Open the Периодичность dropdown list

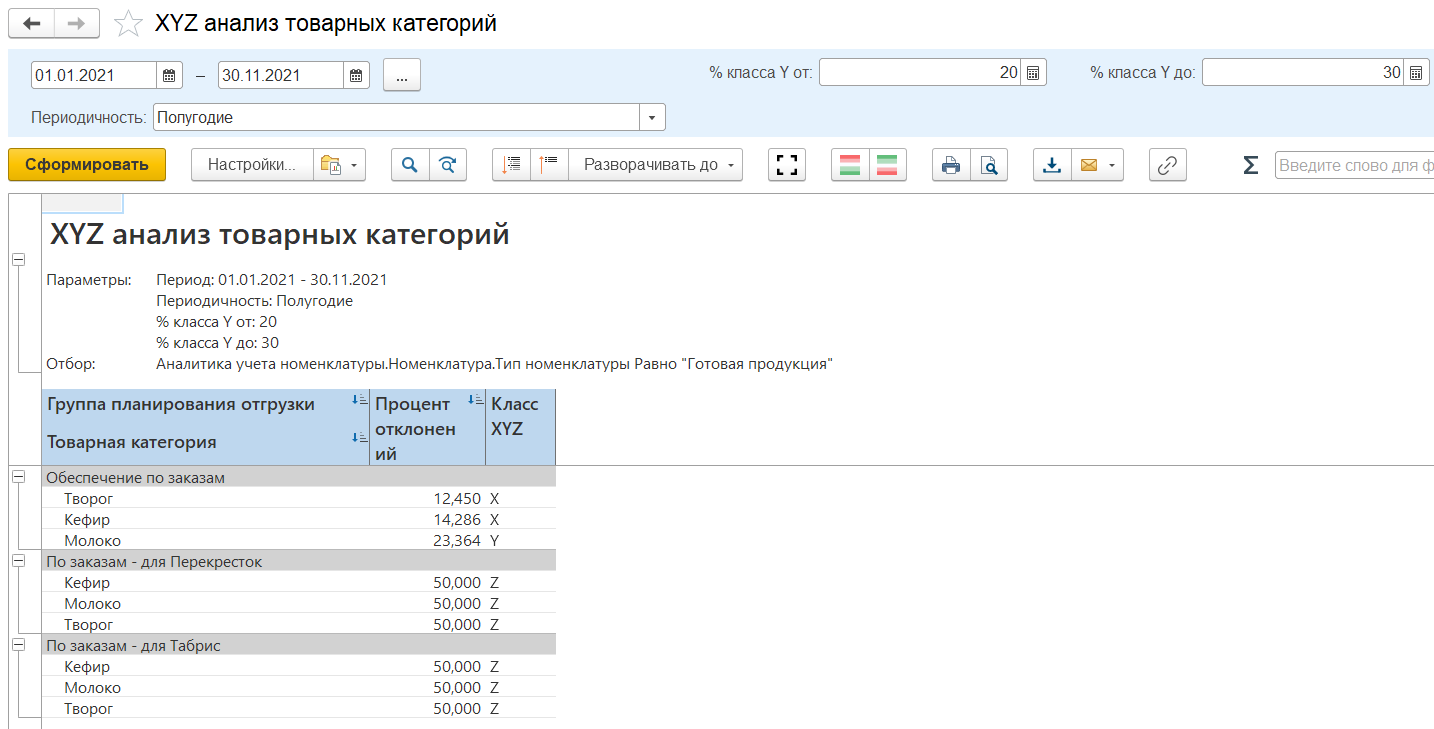click(652, 118)
